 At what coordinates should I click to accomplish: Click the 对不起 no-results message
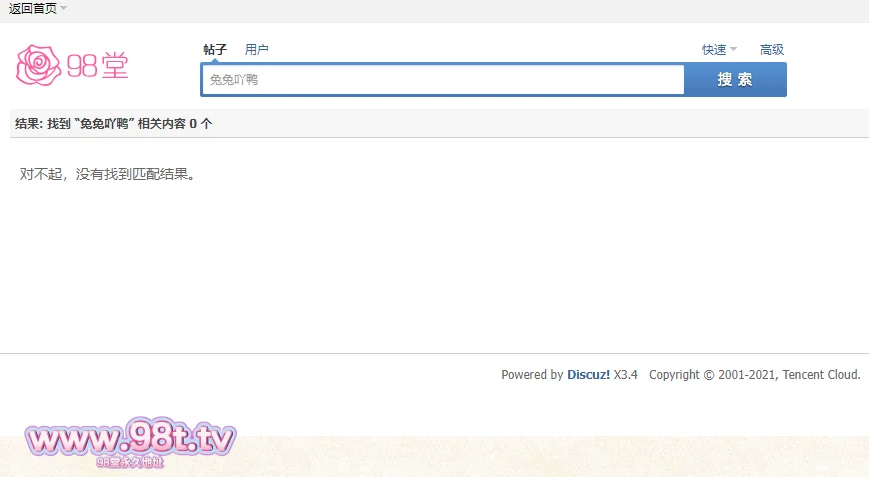pos(108,175)
